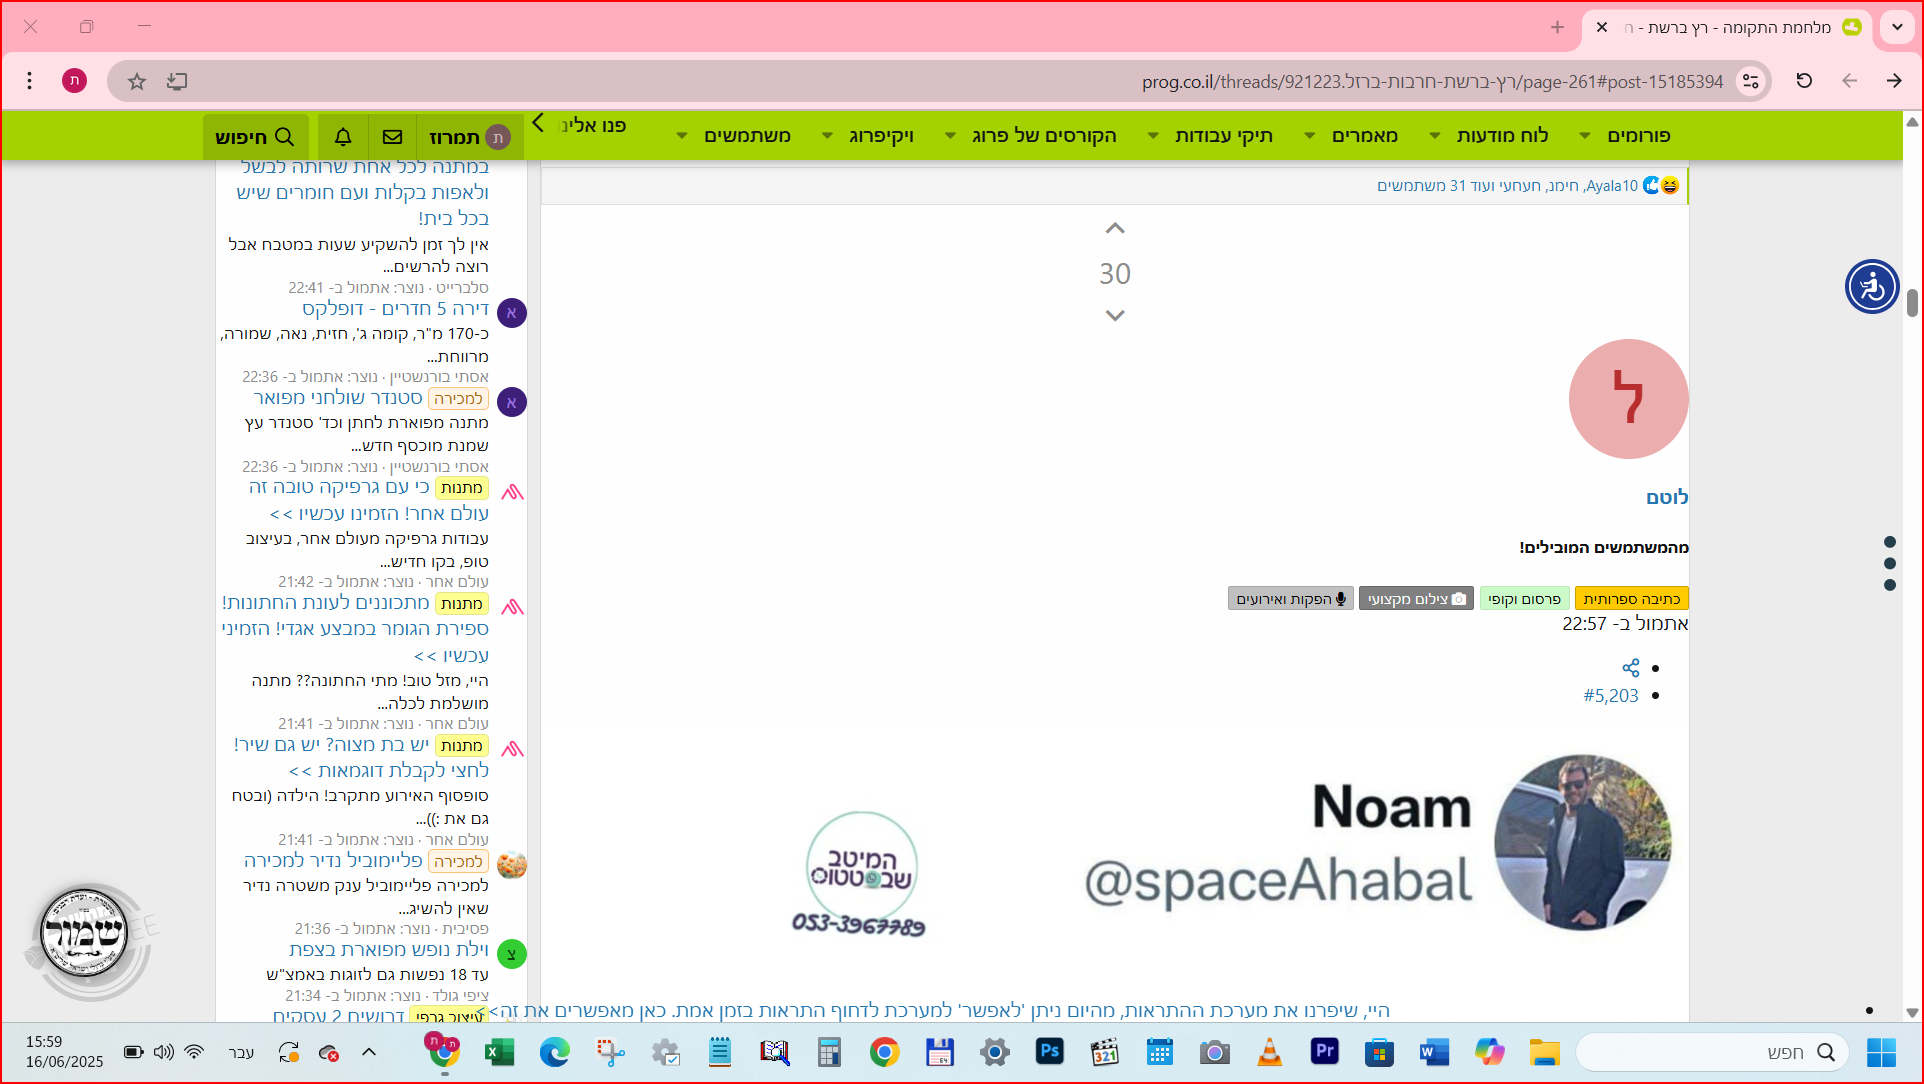Click the share icon on the post
Screen dimensions: 1924x1084
pyautogui.click(x=1630, y=668)
